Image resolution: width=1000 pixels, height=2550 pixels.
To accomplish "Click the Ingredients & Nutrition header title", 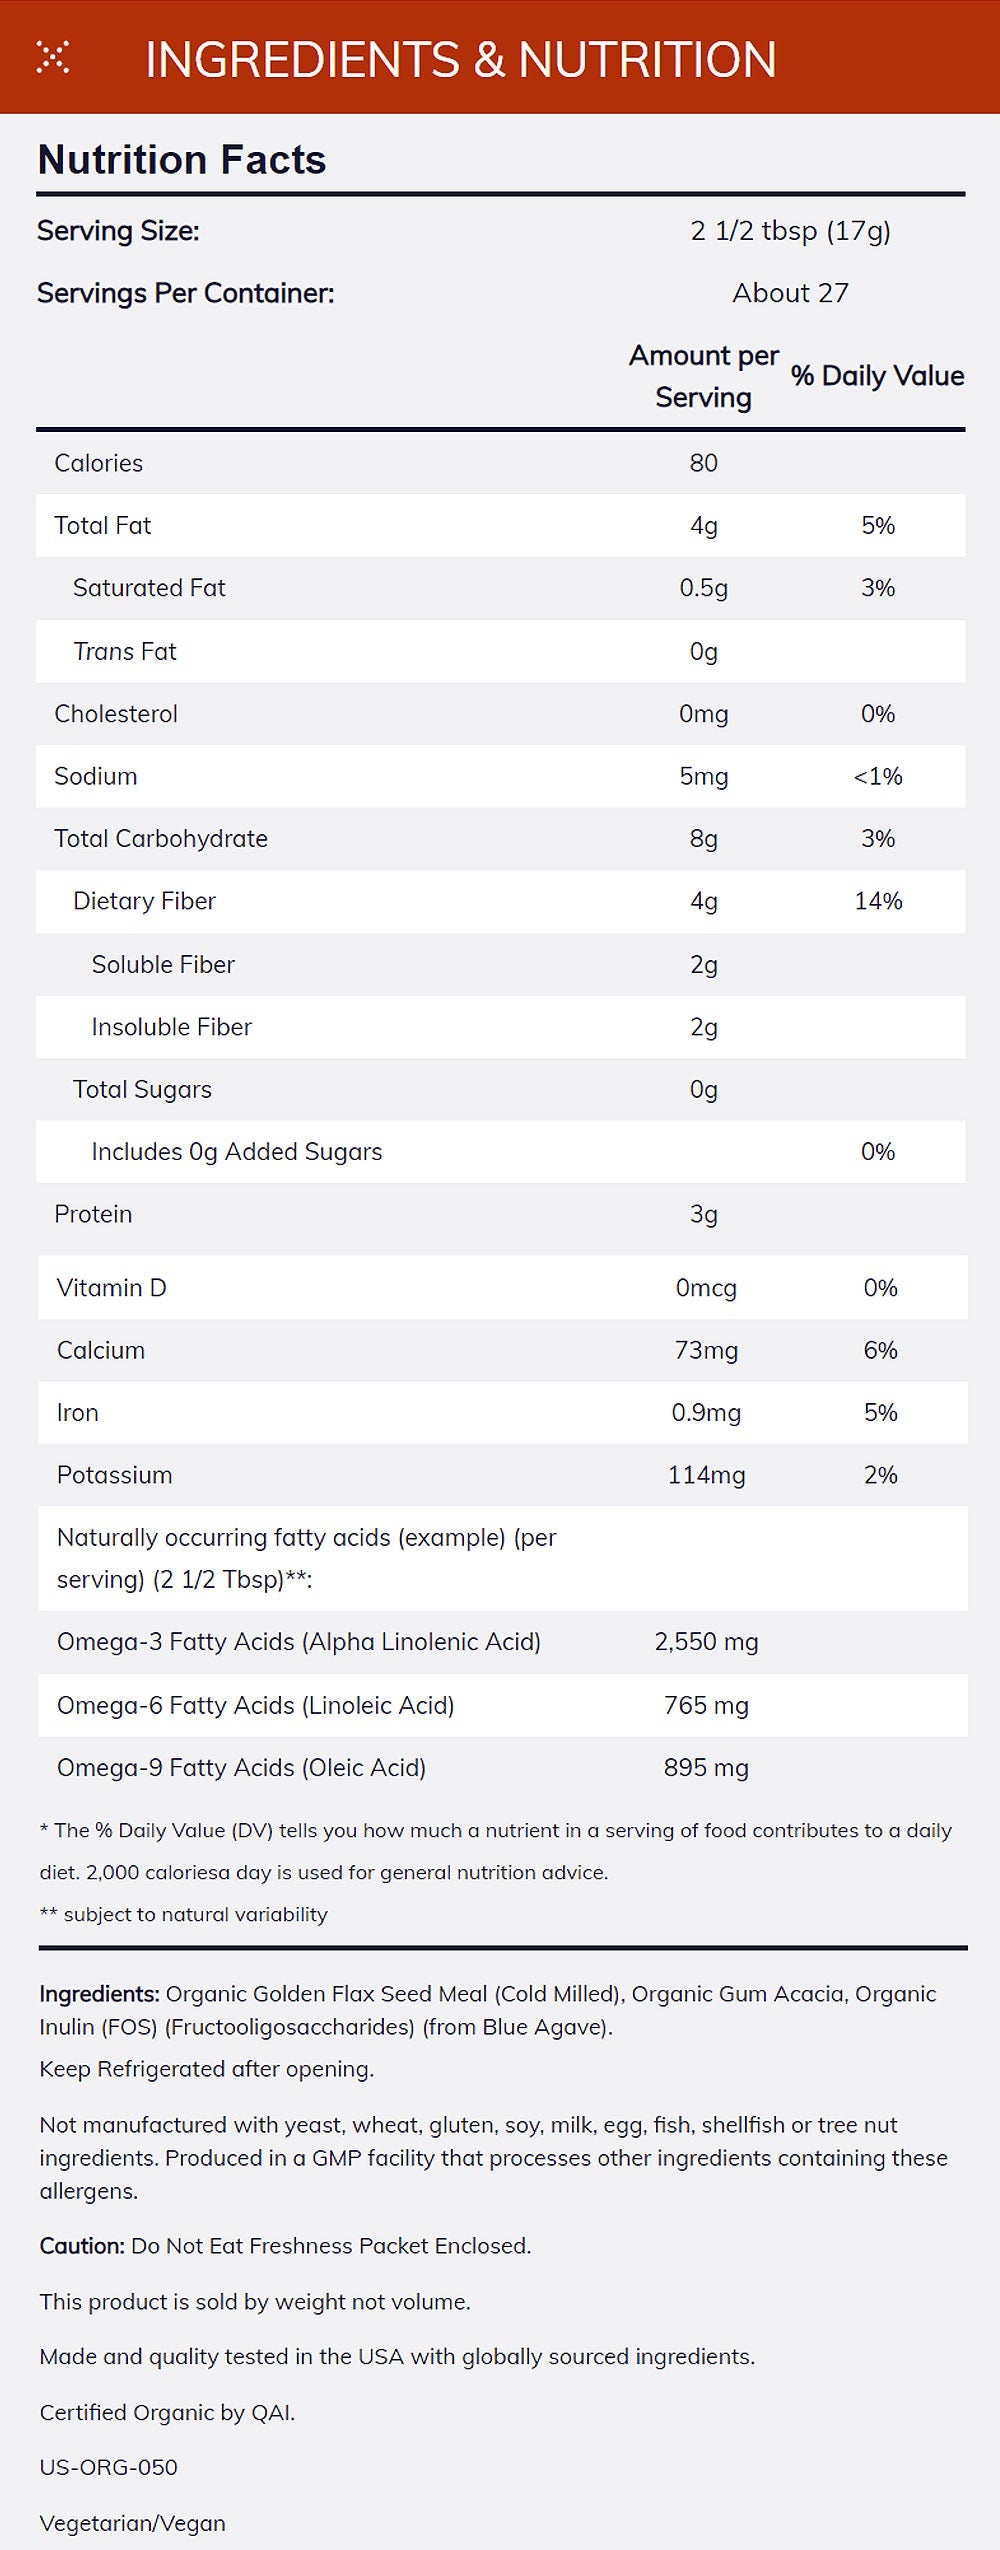I will click(460, 60).
